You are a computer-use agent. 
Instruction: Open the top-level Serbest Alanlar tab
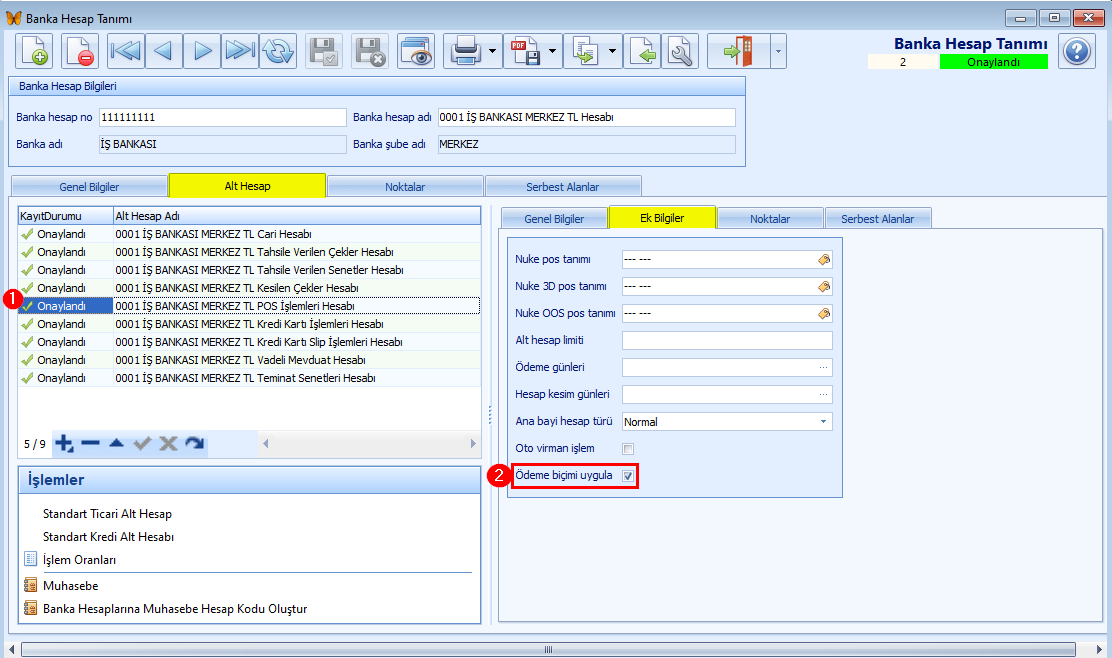click(x=562, y=186)
